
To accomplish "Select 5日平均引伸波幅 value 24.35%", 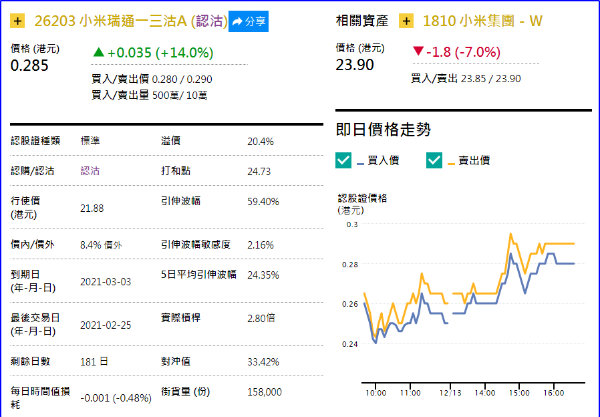I will [263, 275].
